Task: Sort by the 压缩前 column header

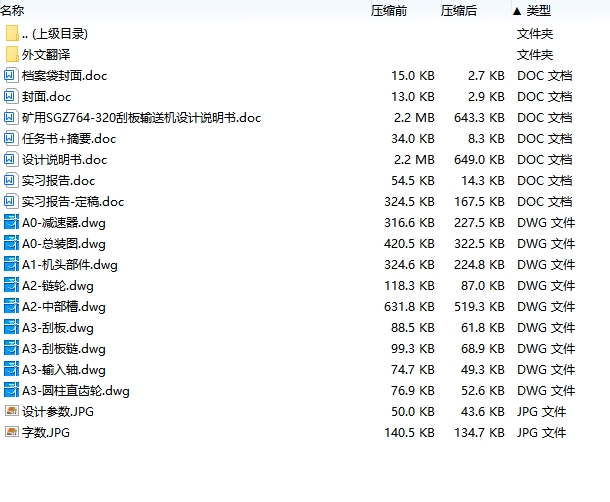Action: 389,11
